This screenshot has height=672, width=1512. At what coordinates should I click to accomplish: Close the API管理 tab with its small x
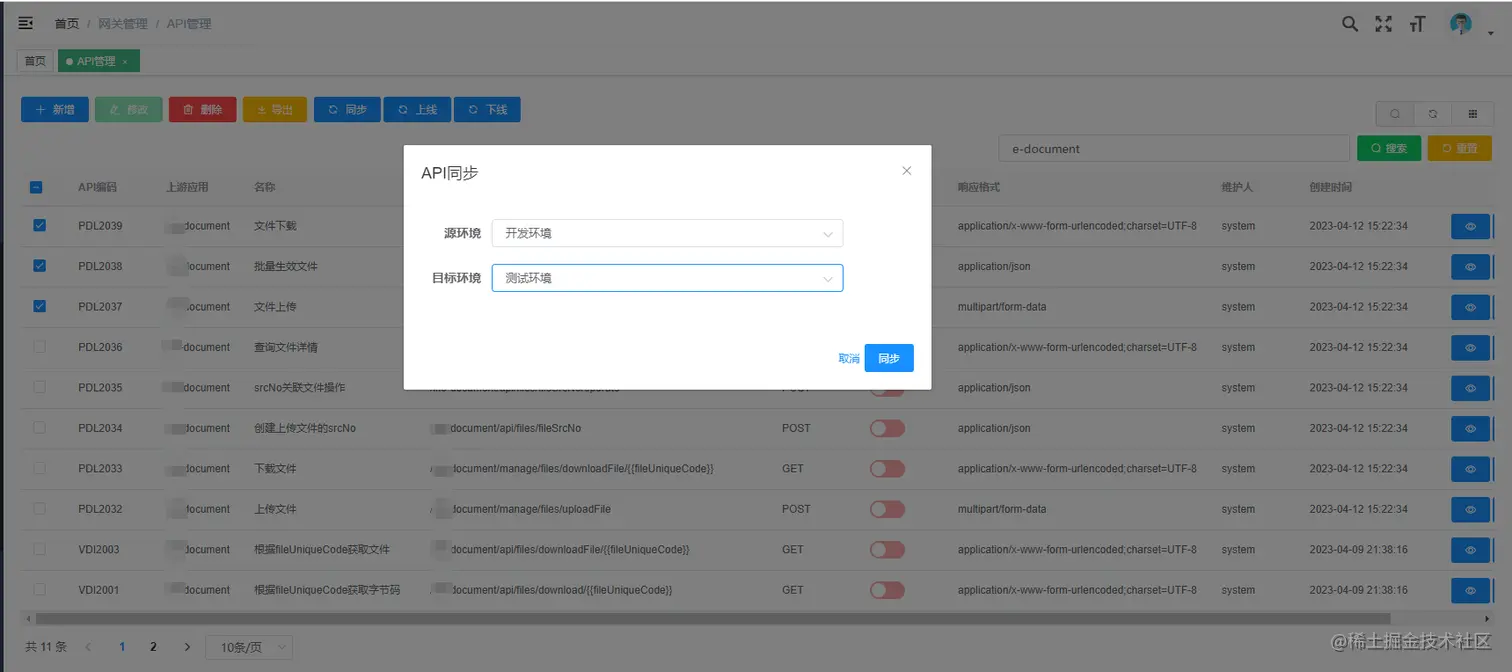point(125,62)
